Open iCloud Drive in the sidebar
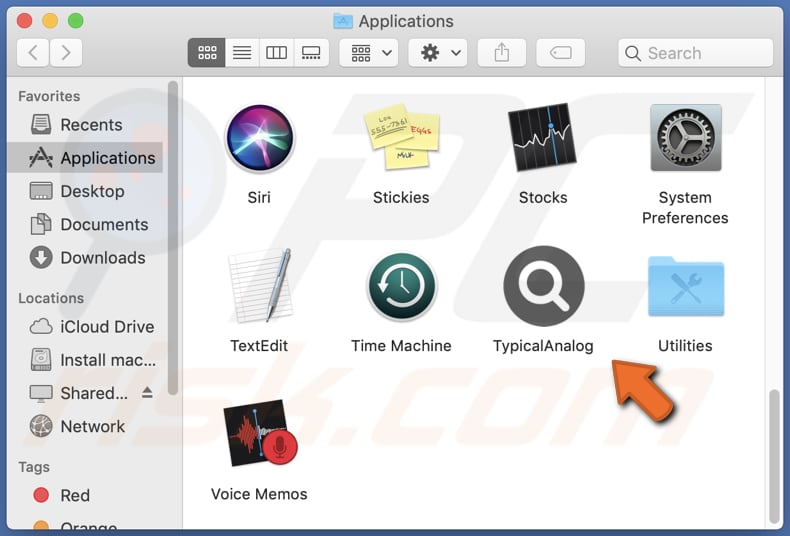790x536 pixels. click(x=85, y=326)
